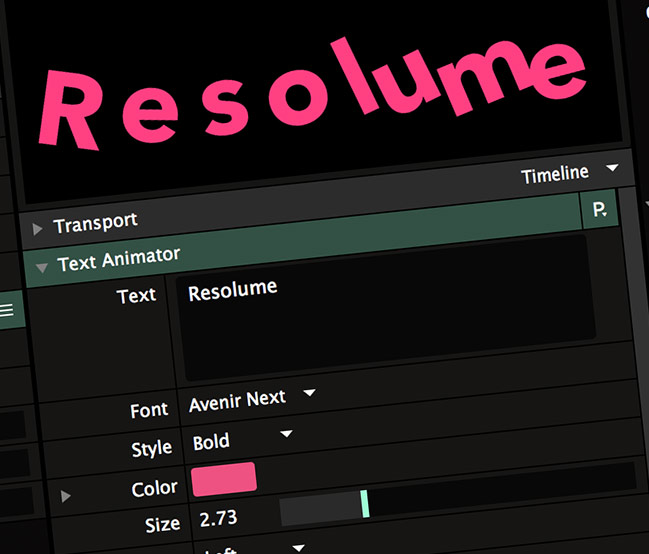Viewport: 649px width, 554px height.
Task: Open the P. preset menu button
Action: coord(600,210)
